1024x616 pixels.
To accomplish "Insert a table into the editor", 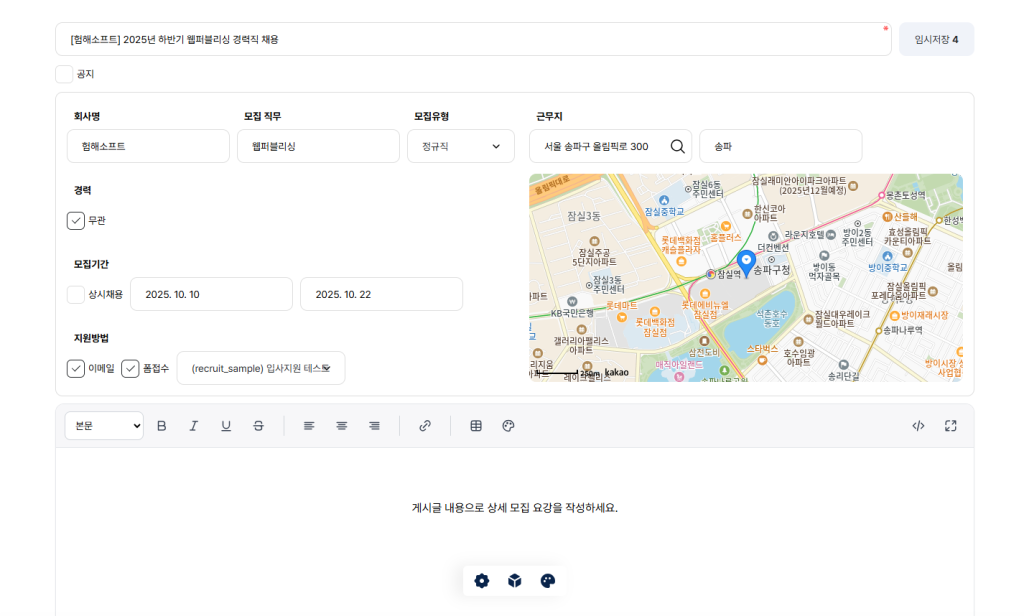I will (x=476, y=426).
